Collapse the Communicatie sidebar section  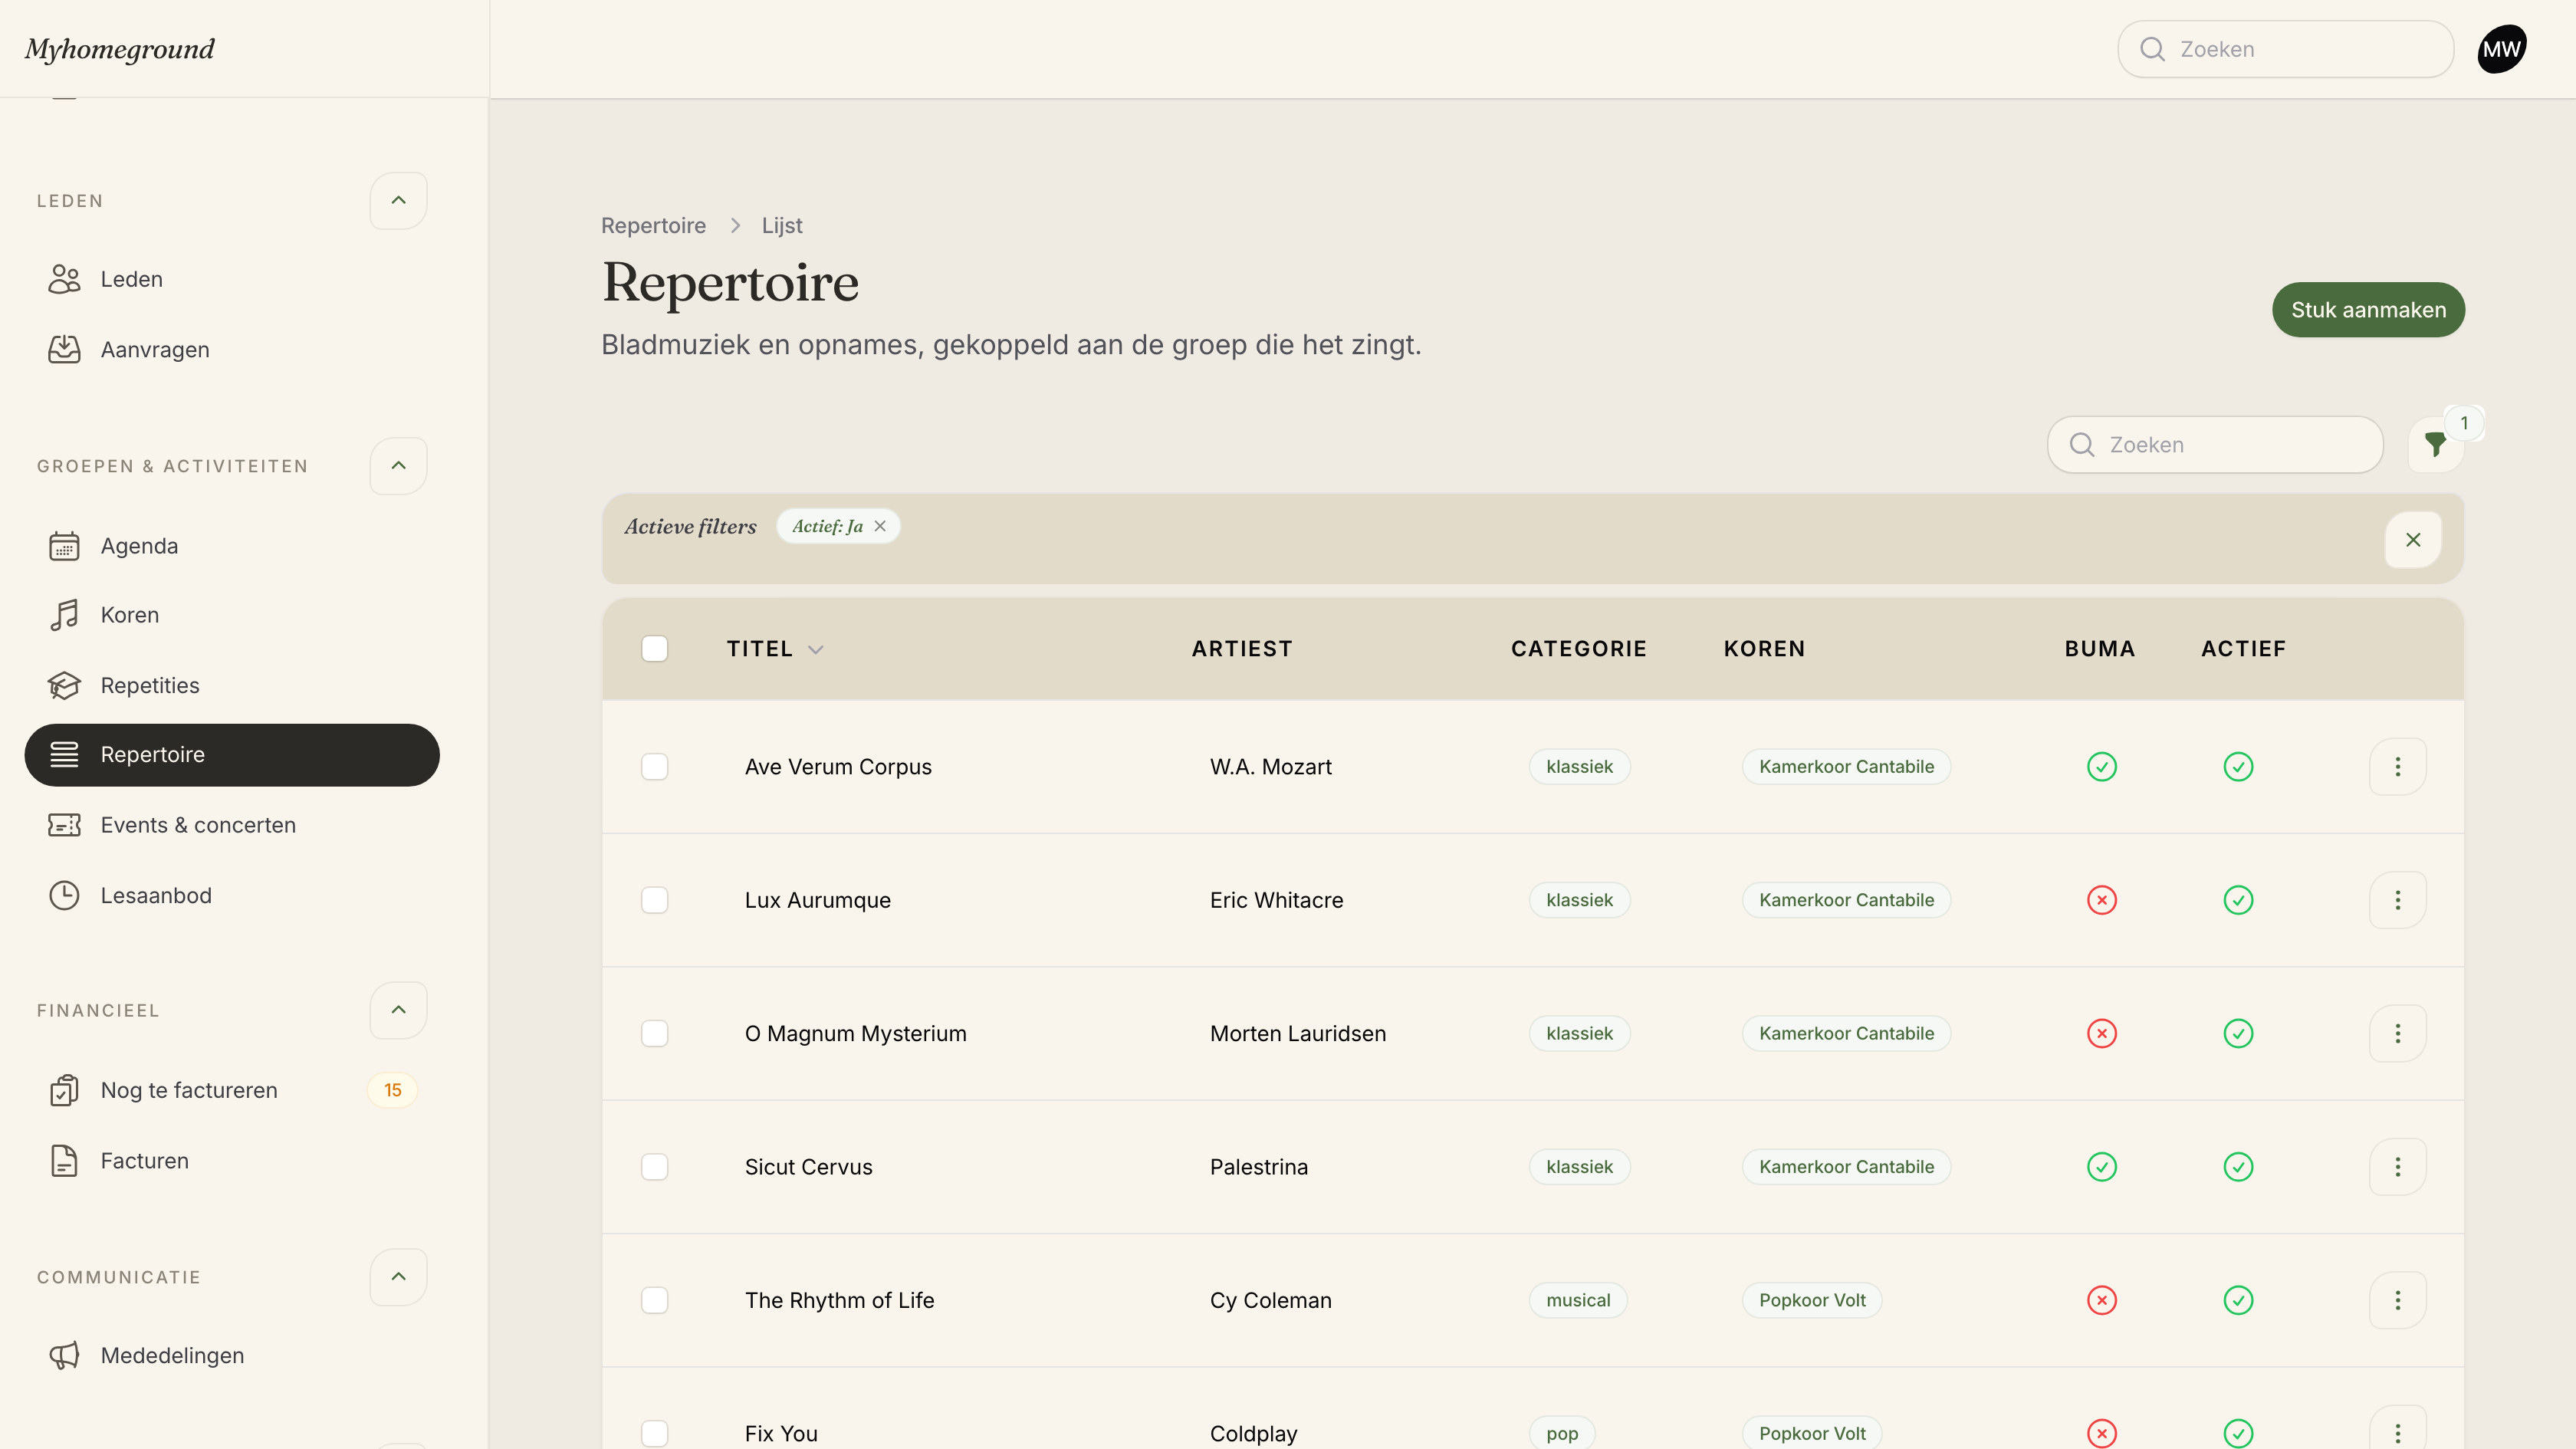[x=398, y=1277]
